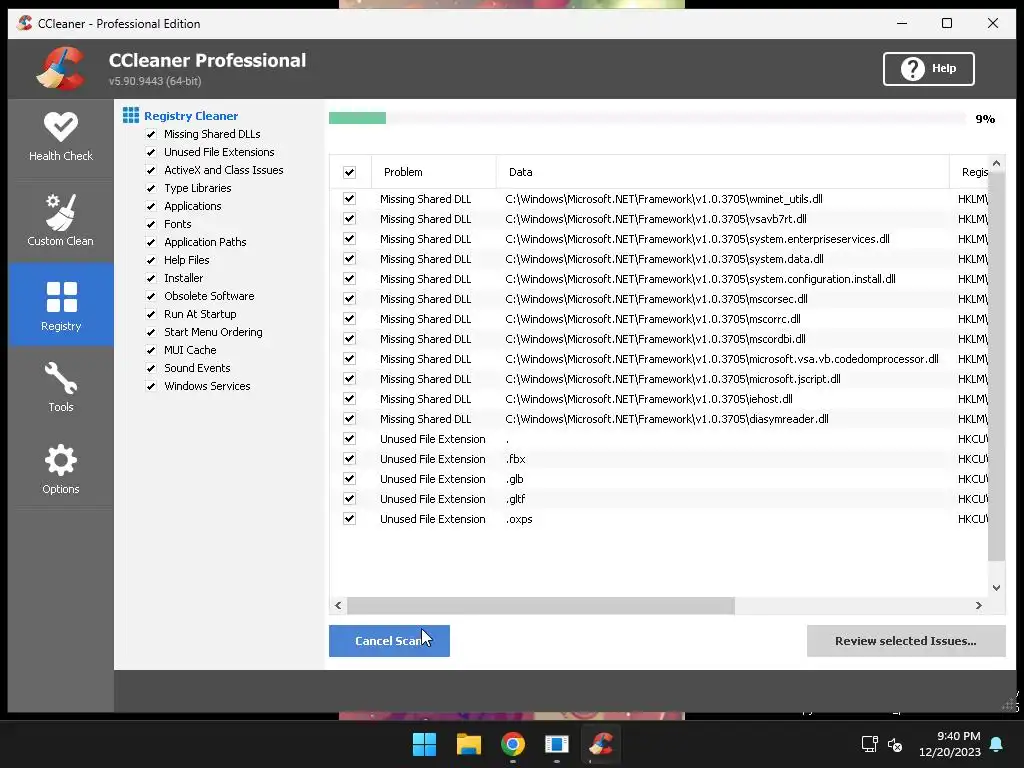Image resolution: width=1024 pixels, height=768 pixels.
Task: Toggle the Installer checkbox
Action: point(151,278)
